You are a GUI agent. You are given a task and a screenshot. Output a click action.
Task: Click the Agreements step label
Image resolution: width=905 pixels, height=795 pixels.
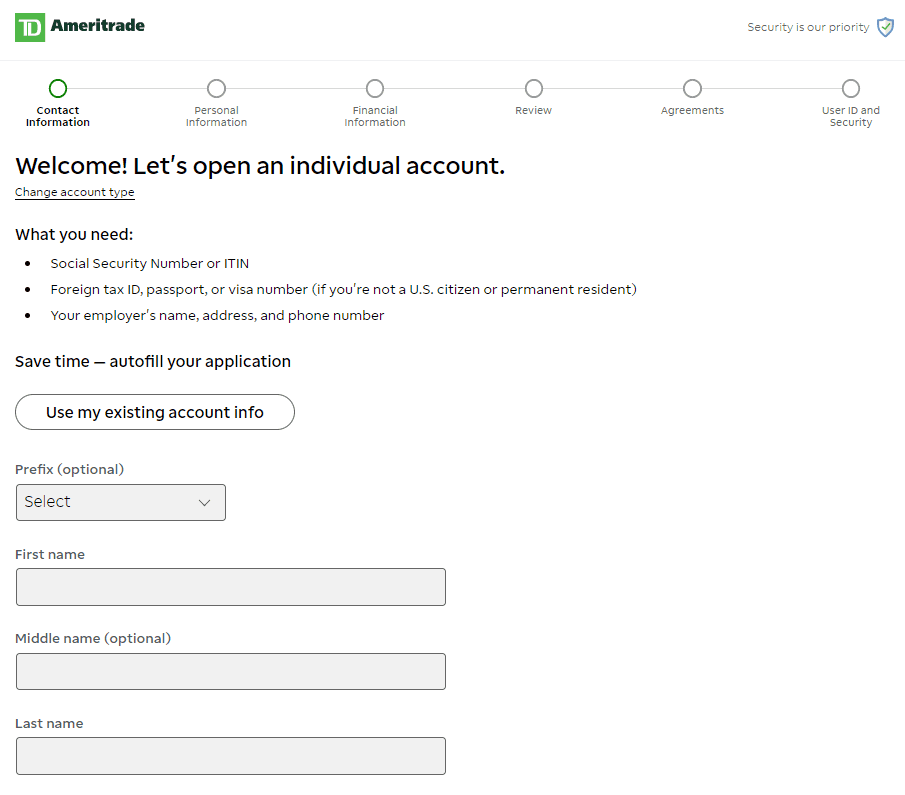click(692, 110)
